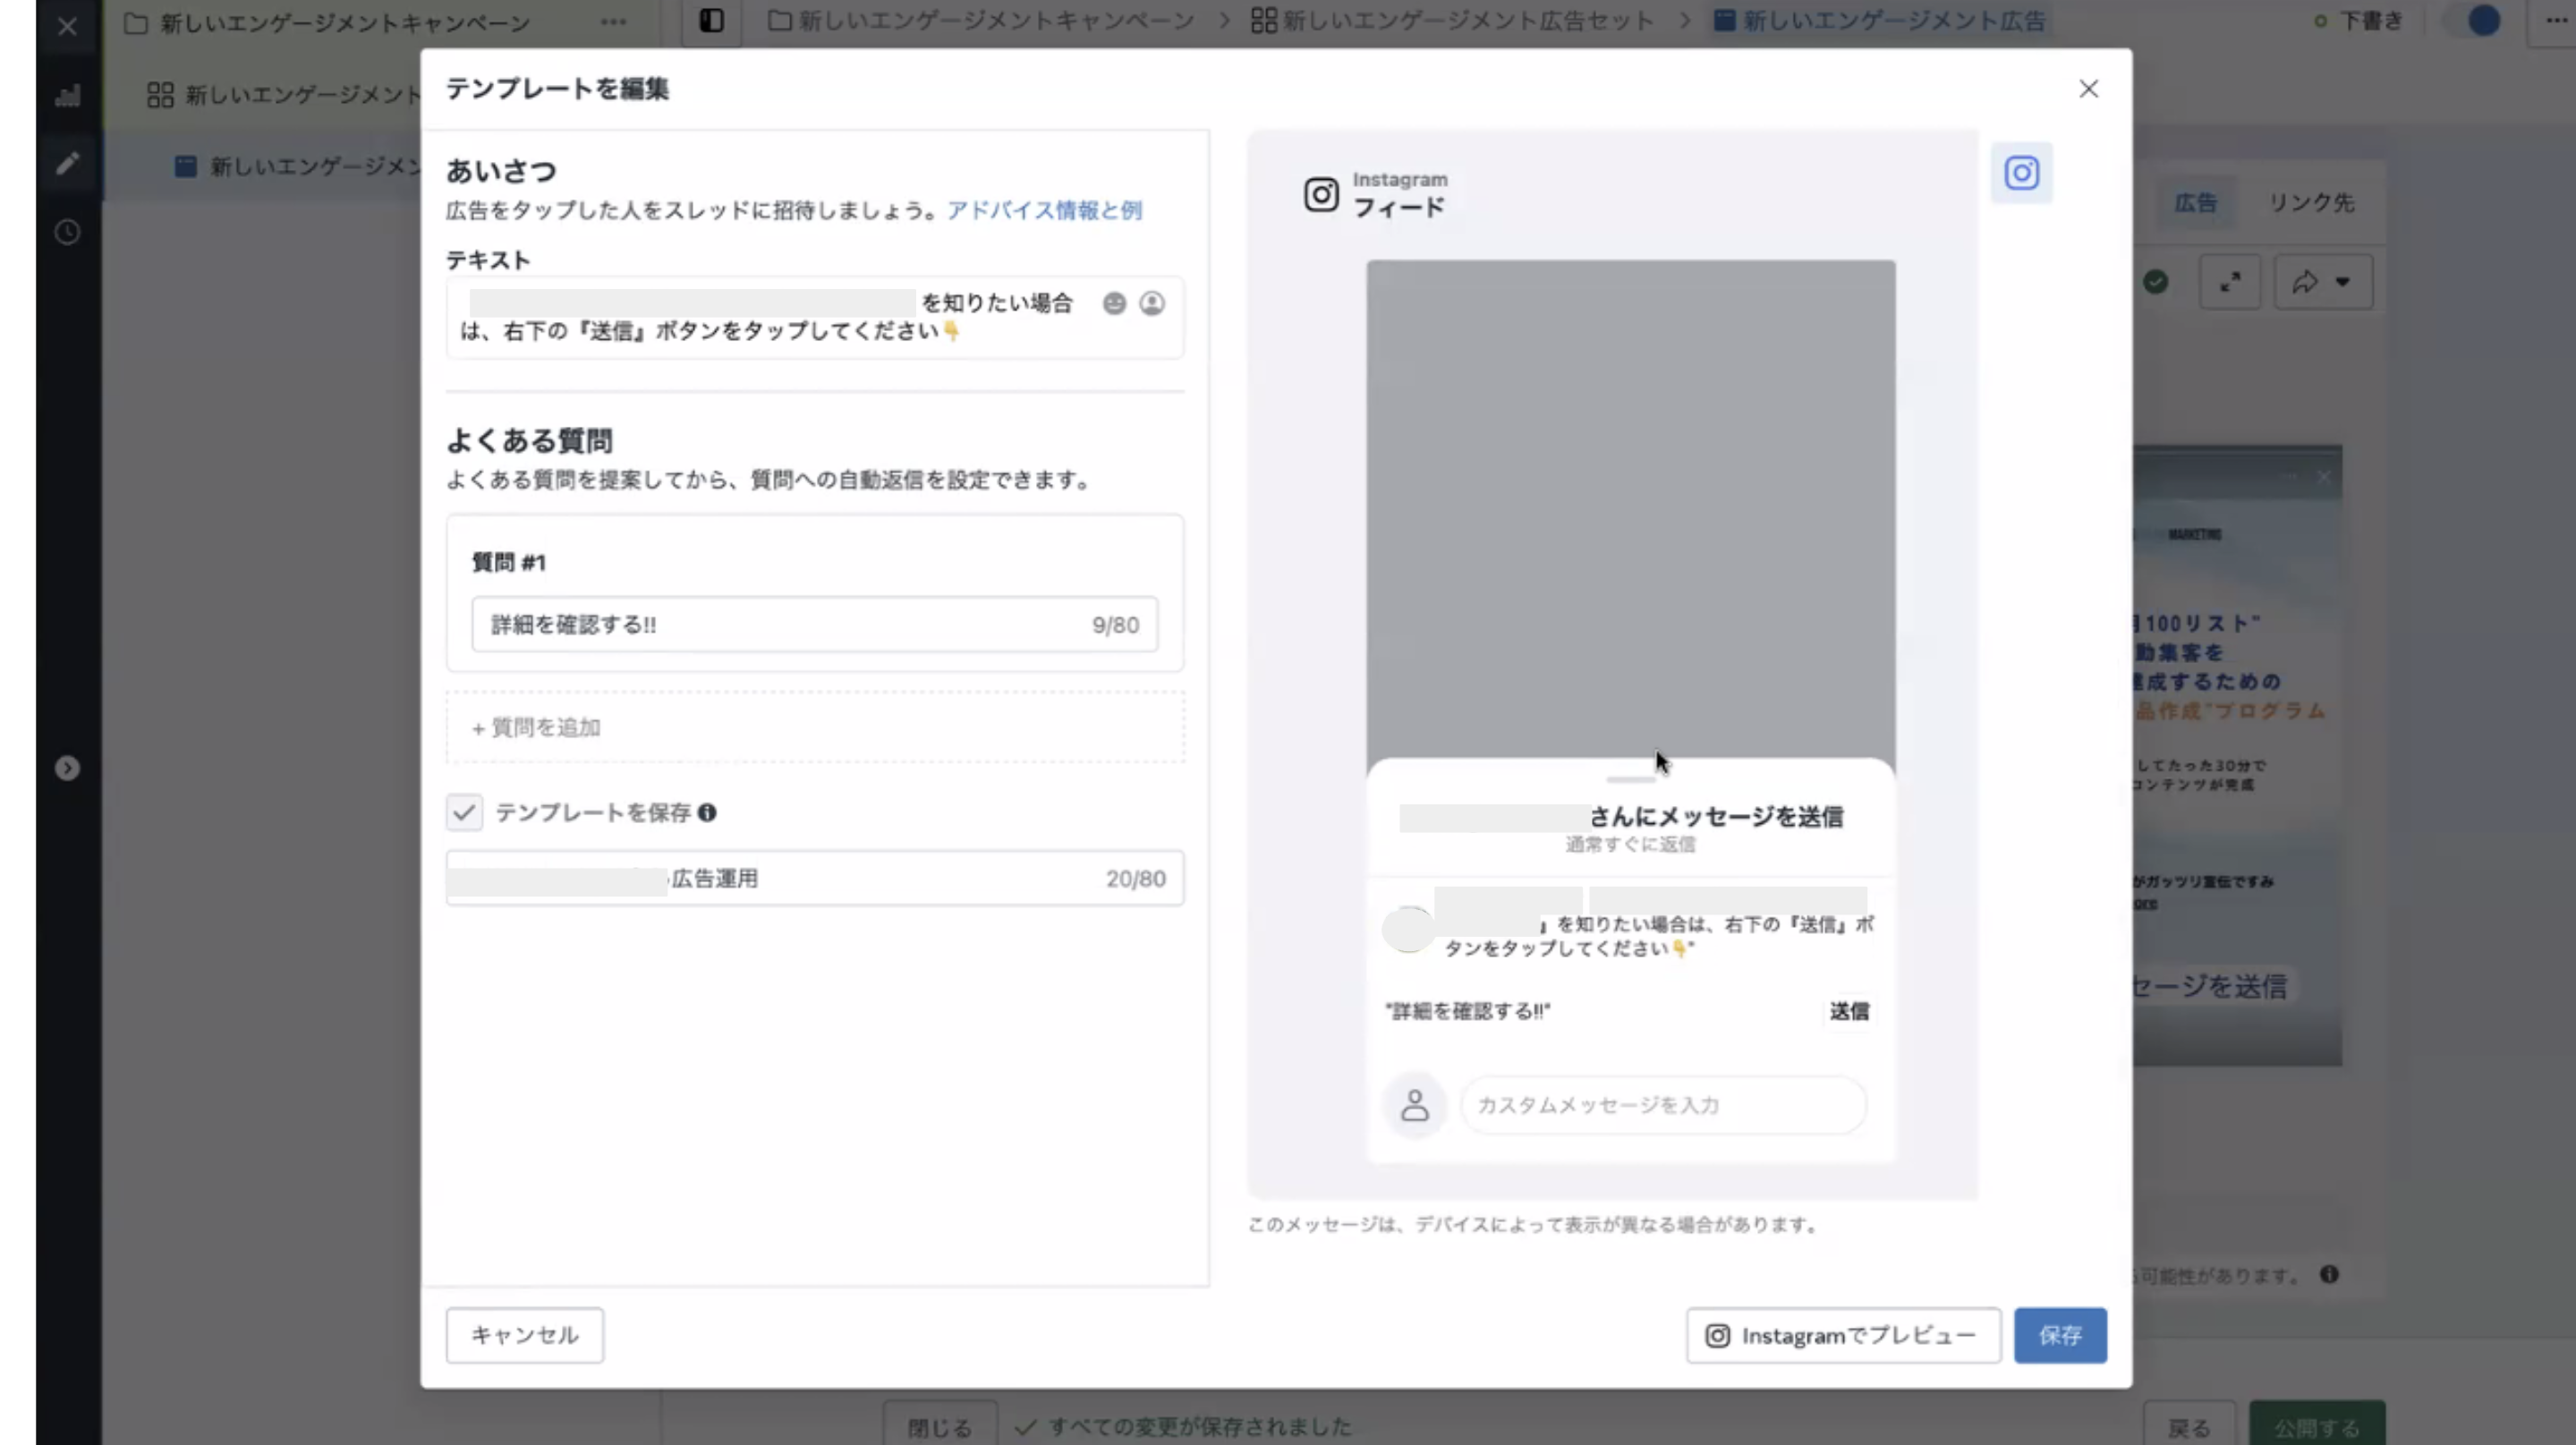Click 詳細を確認する!! quick reply in preview
2576x1445 pixels.
[1467, 1011]
